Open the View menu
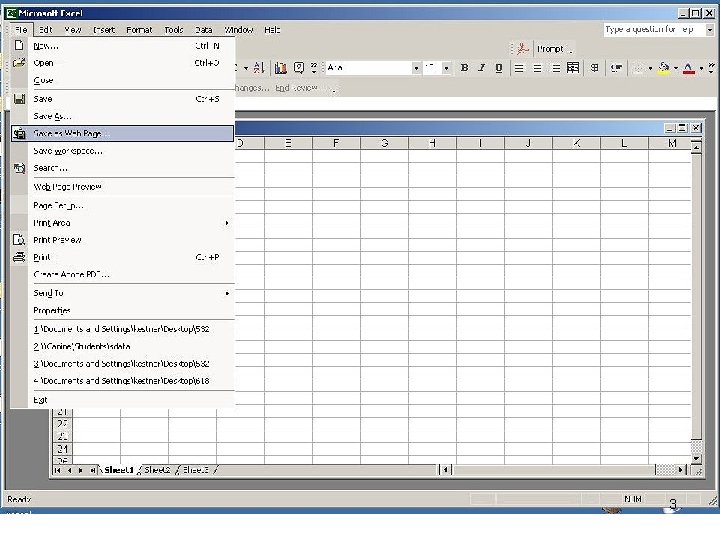Image resolution: width=720 pixels, height=540 pixels. tap(73, 30)
